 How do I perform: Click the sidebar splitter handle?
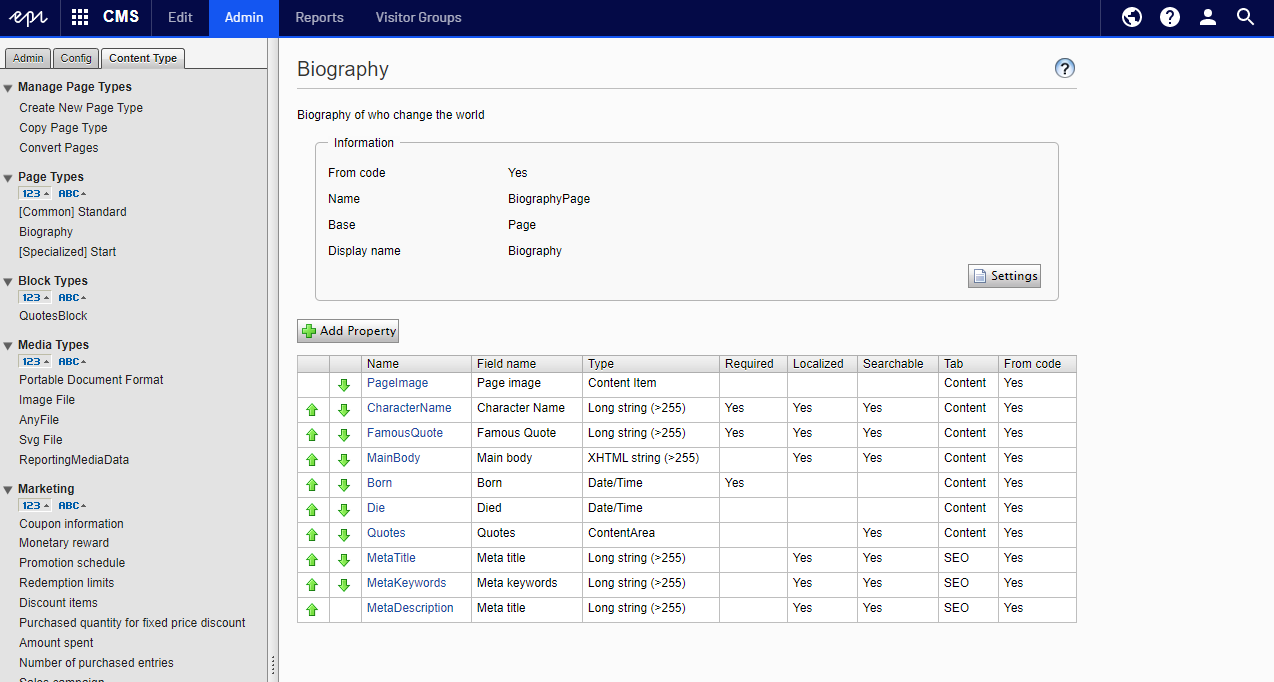(273, 666)
